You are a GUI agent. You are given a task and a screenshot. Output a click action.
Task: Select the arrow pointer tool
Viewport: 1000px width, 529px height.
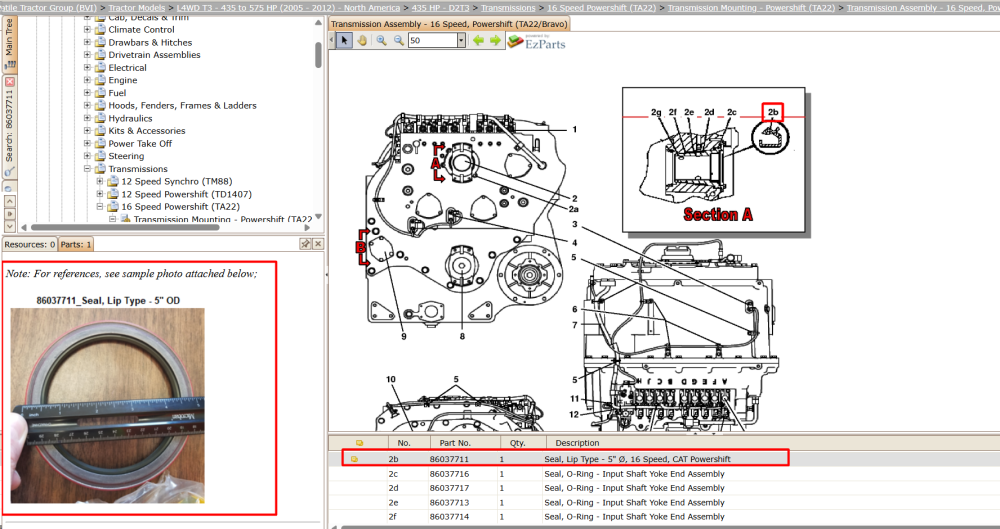(x=344, y=41)
